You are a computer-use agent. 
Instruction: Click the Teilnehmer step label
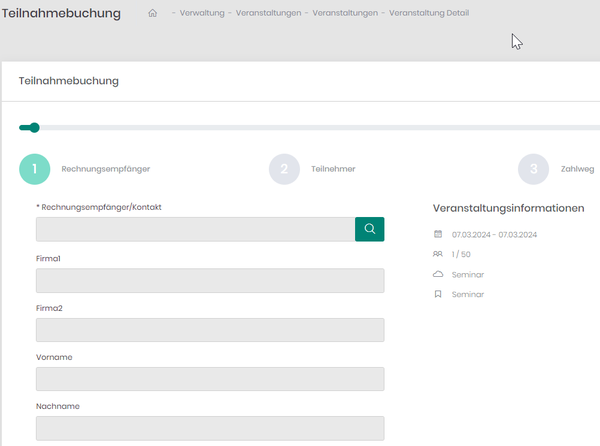333,169
